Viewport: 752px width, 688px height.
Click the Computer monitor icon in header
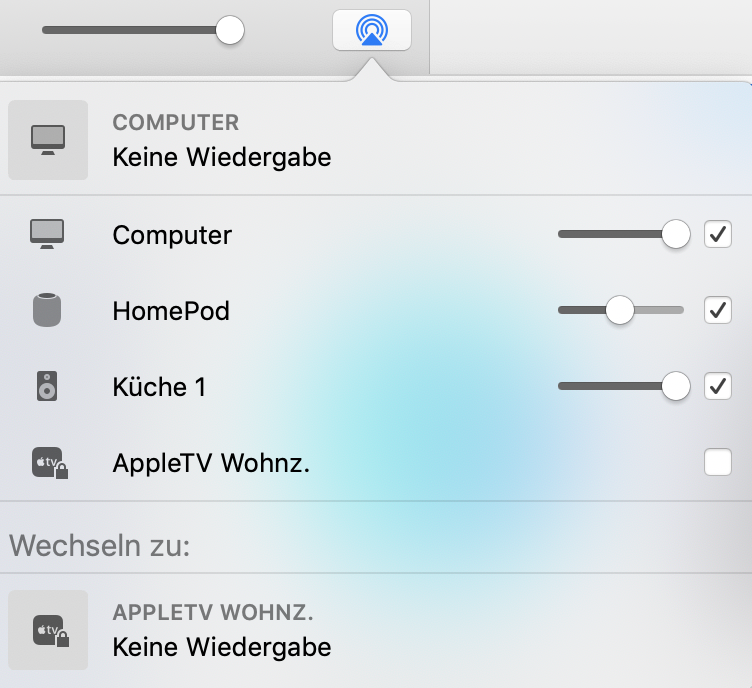click(x=48, y=140)
